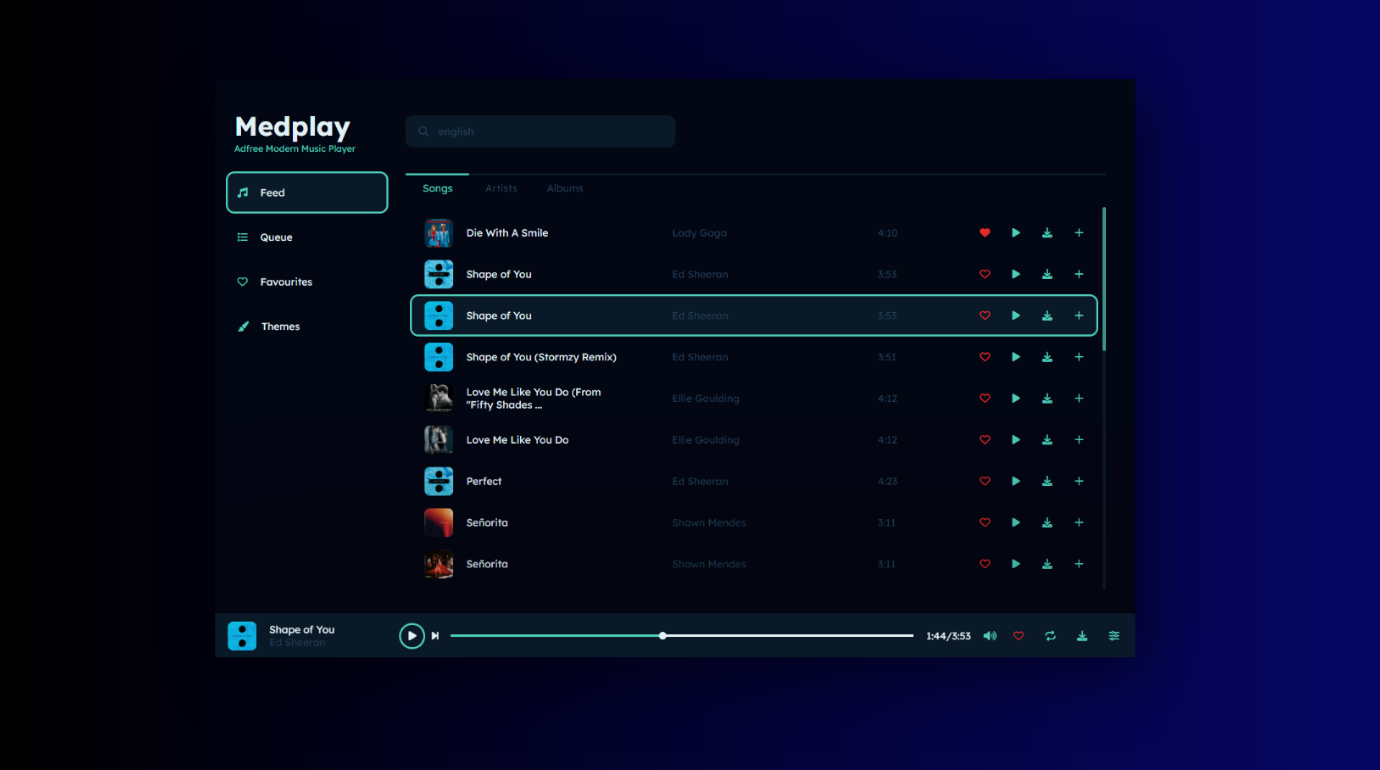This screenshot has width=1380, height=770.
Task: Click the first Señorita album thumbnail
Action: [438, 523]
